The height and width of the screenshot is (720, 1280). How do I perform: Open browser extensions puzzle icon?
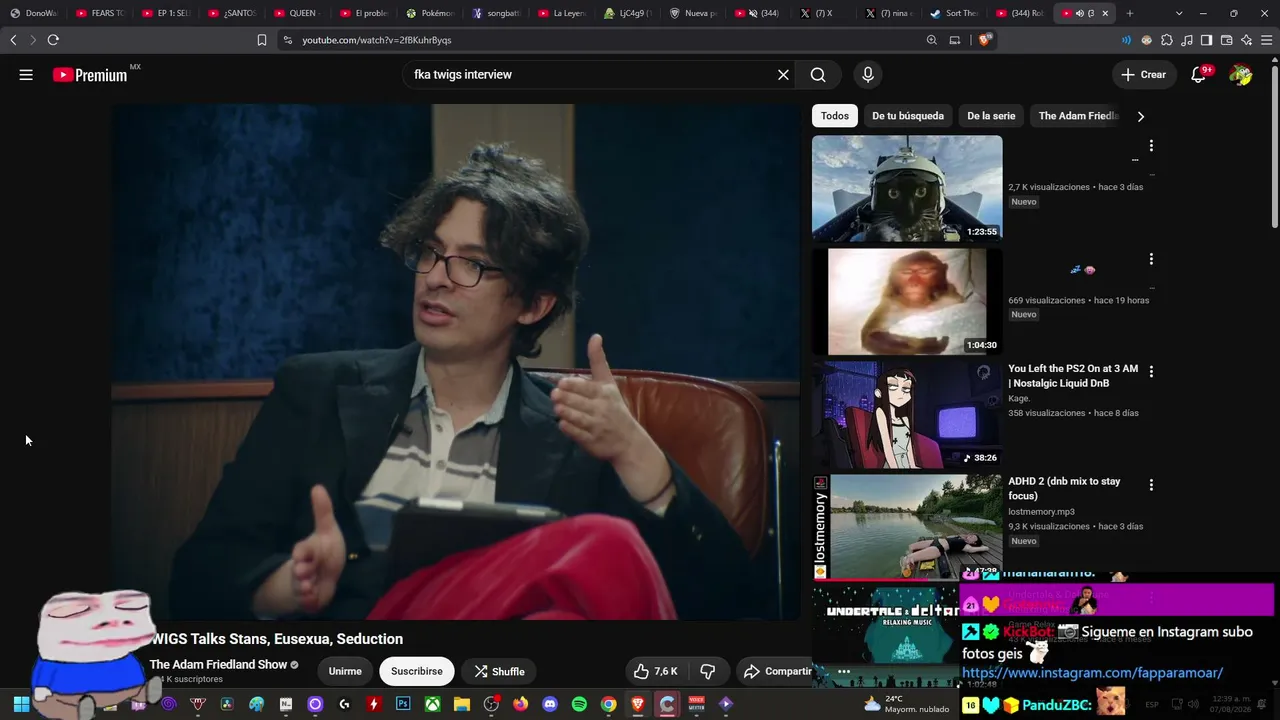[x=1167, y=40]
